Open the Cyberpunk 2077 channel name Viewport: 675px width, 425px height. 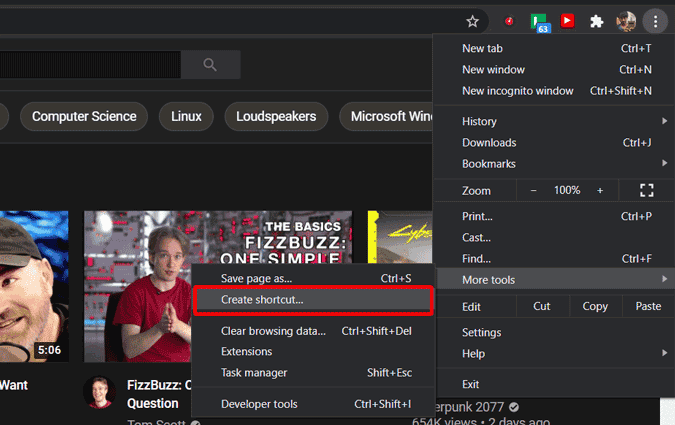(x=469, y=407)
